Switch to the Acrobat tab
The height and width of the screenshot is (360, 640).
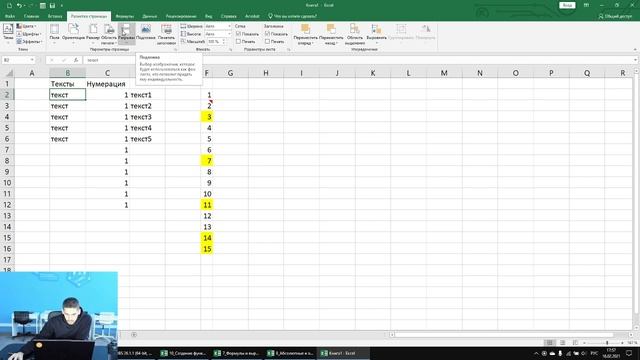click(252, 16)
